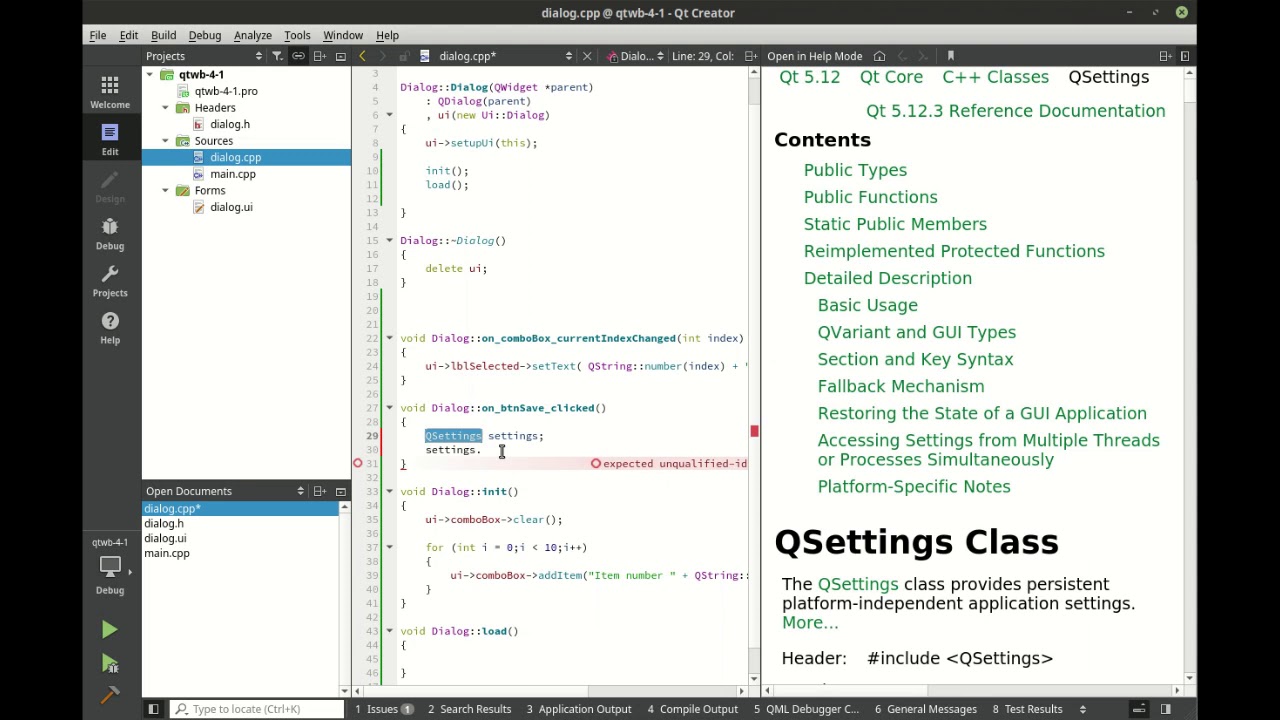
Task: Build the project with hammer icon
Action: coord(110,694)
